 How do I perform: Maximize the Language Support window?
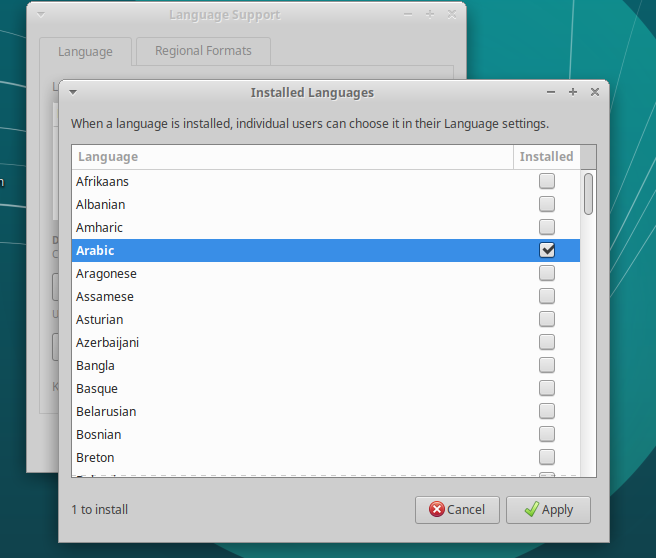[430, 15]
